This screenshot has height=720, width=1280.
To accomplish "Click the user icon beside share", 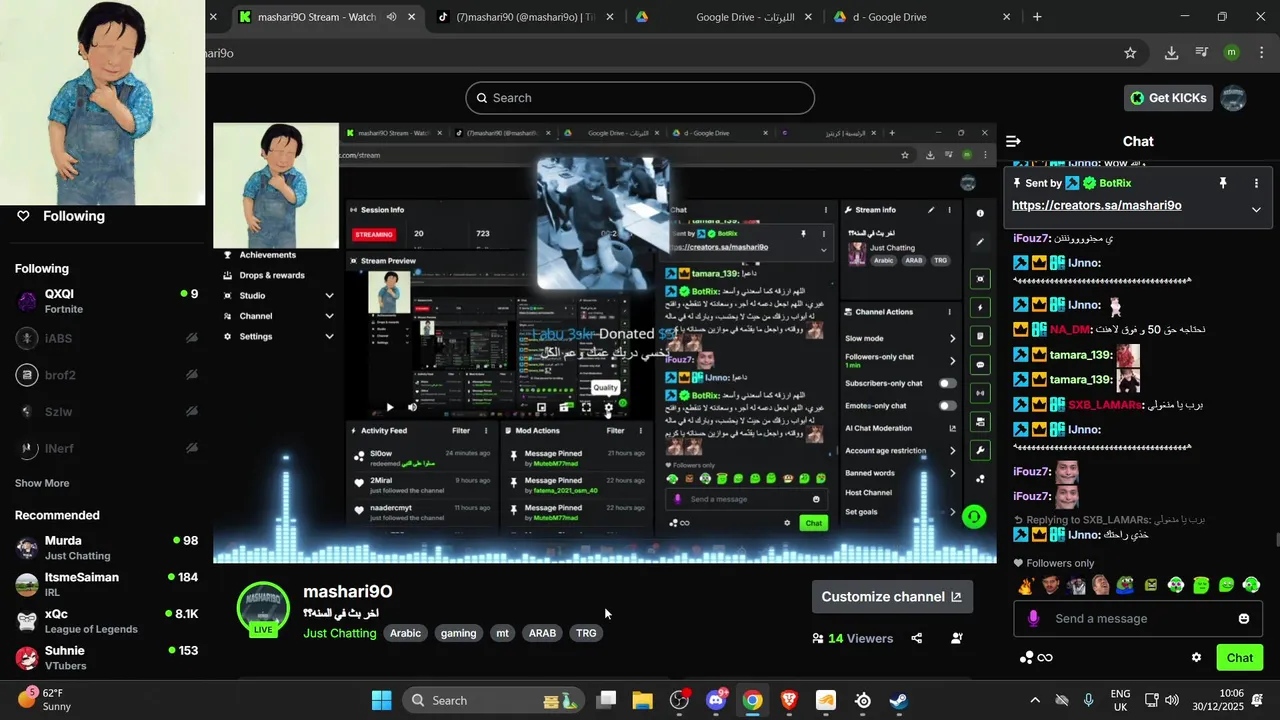I will point(957,638).
